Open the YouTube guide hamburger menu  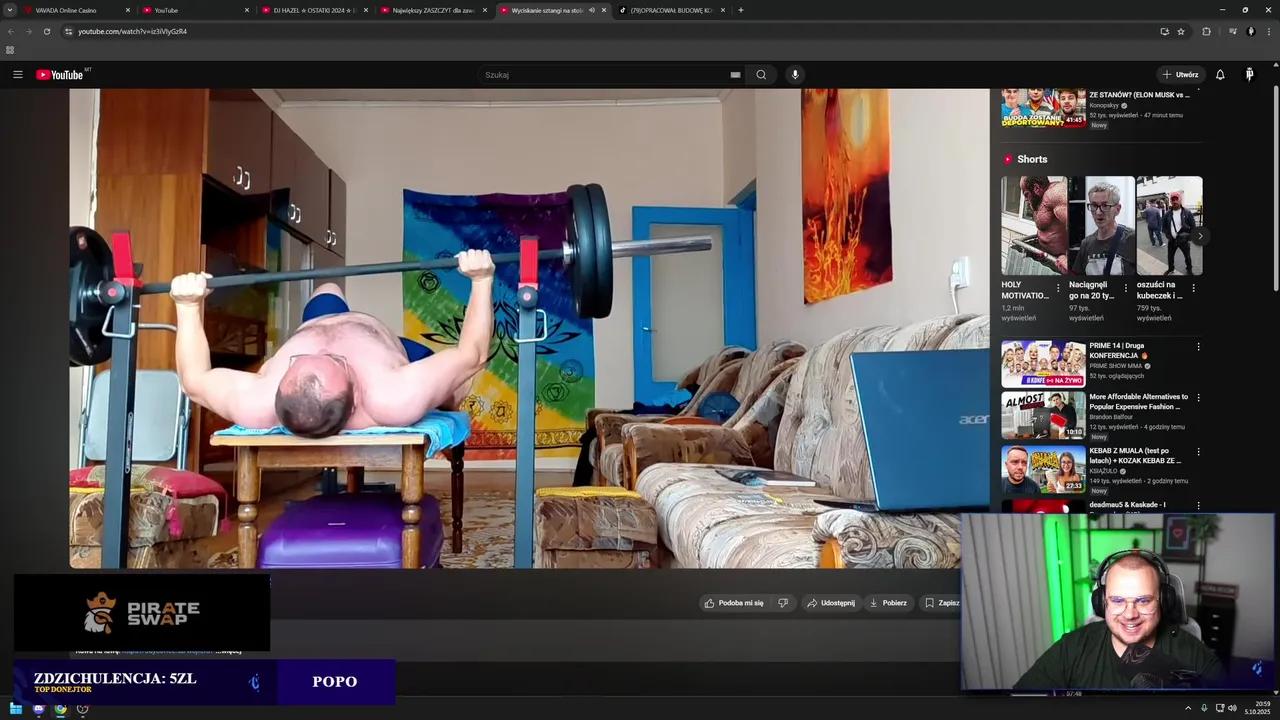click(x=17, y=75)
